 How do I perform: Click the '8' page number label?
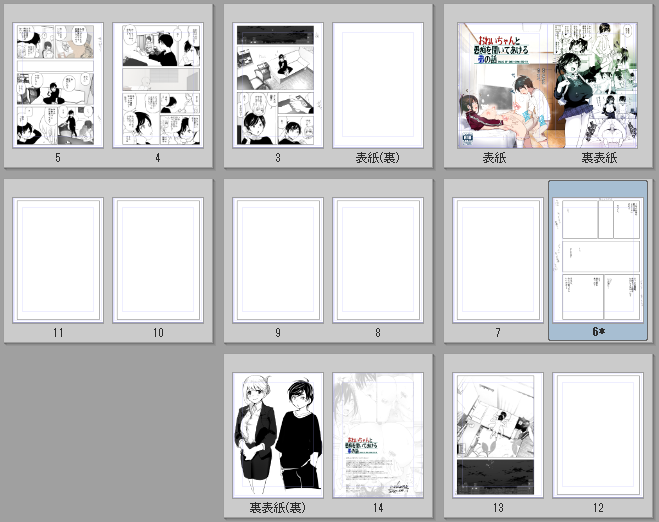pyautogui.click(x=378, y=333)
